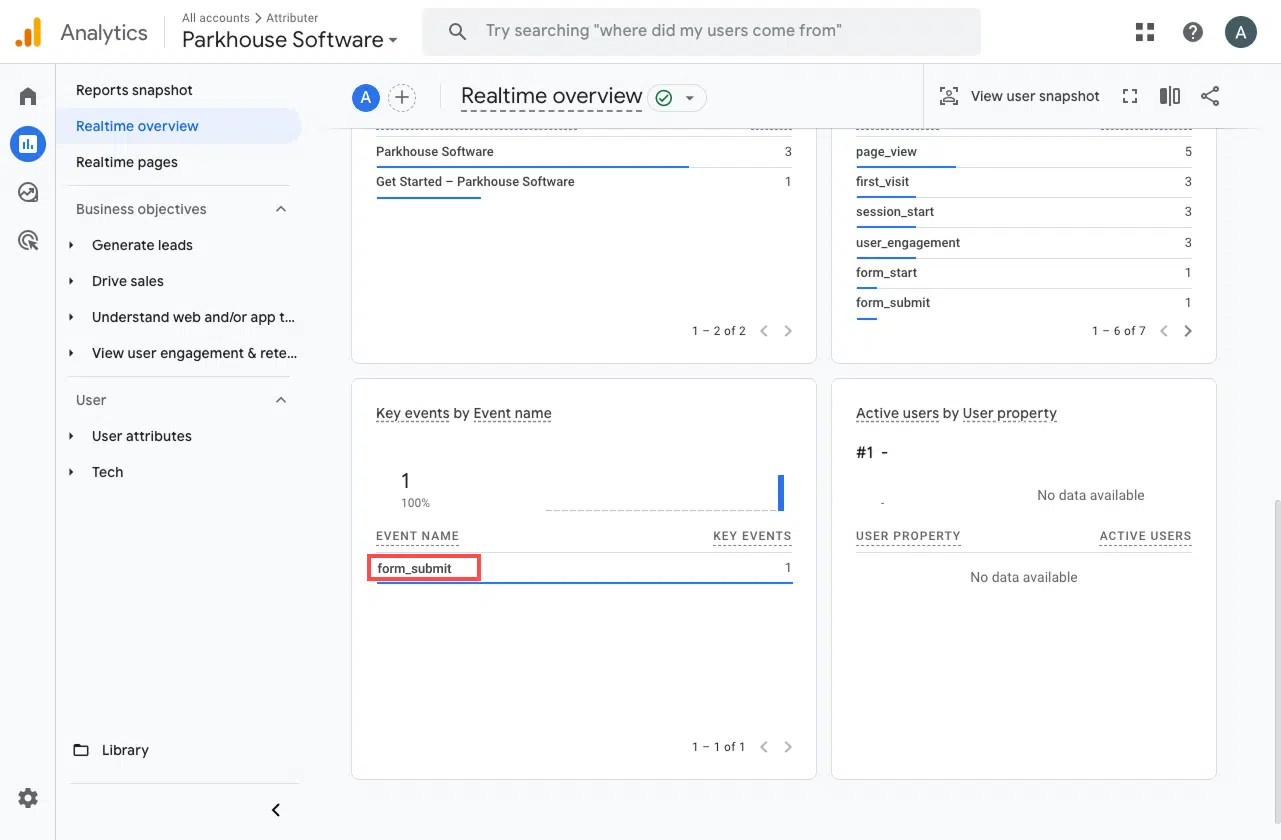
Task: Share this Realtime report
Action: pyautogui.click(x=1209, y=96)
